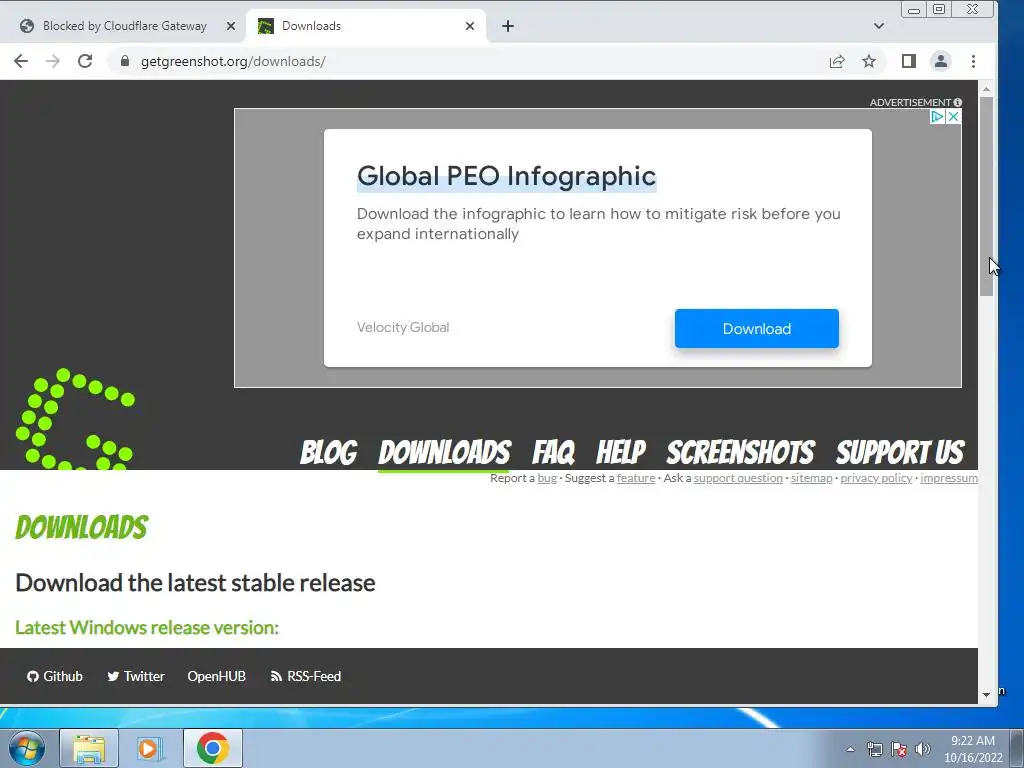
Task: Click the Greenshot green dotted logo
Action: (x=75, y=419)
